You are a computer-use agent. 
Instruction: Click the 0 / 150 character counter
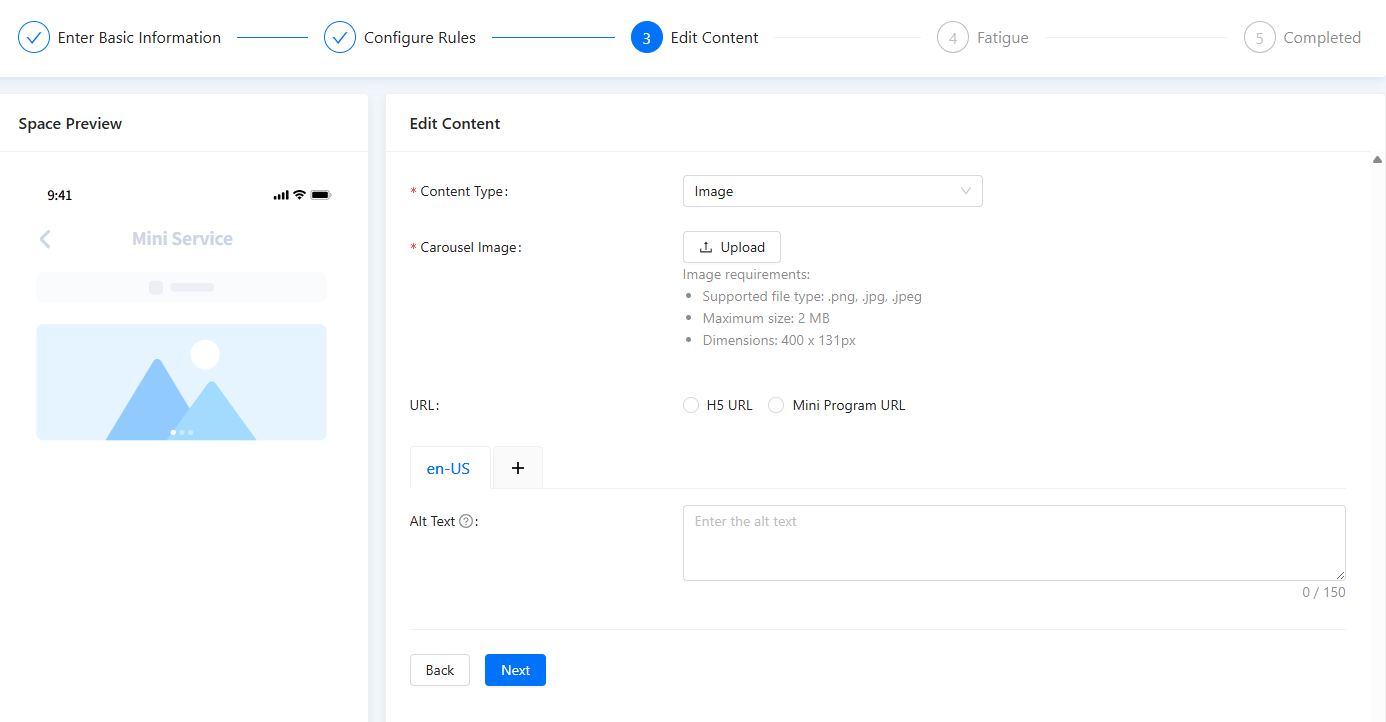(1323, 592)
